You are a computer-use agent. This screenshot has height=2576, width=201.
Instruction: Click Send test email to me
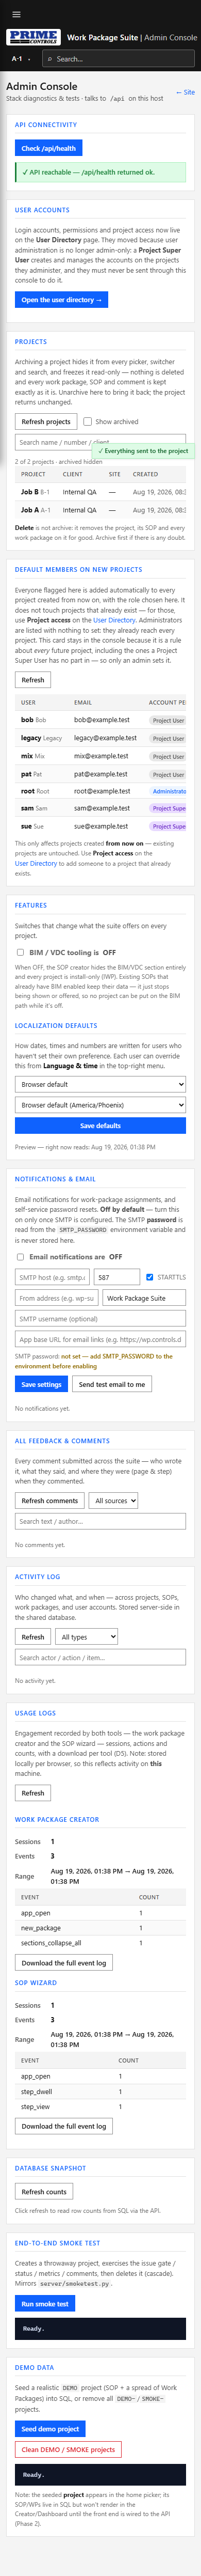(112, 1384)
